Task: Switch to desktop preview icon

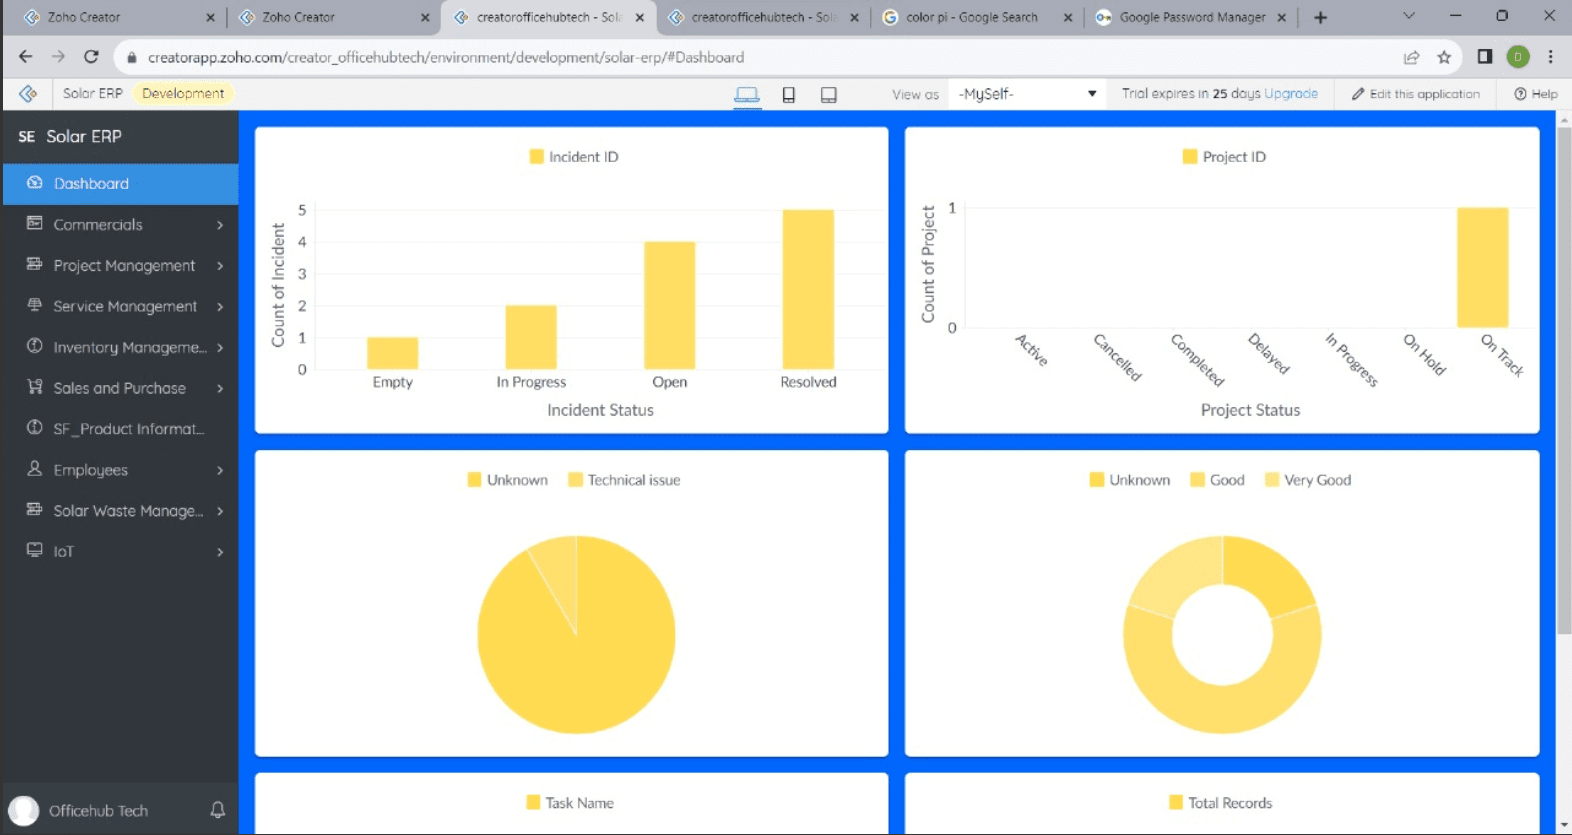Action: (747, 95)
